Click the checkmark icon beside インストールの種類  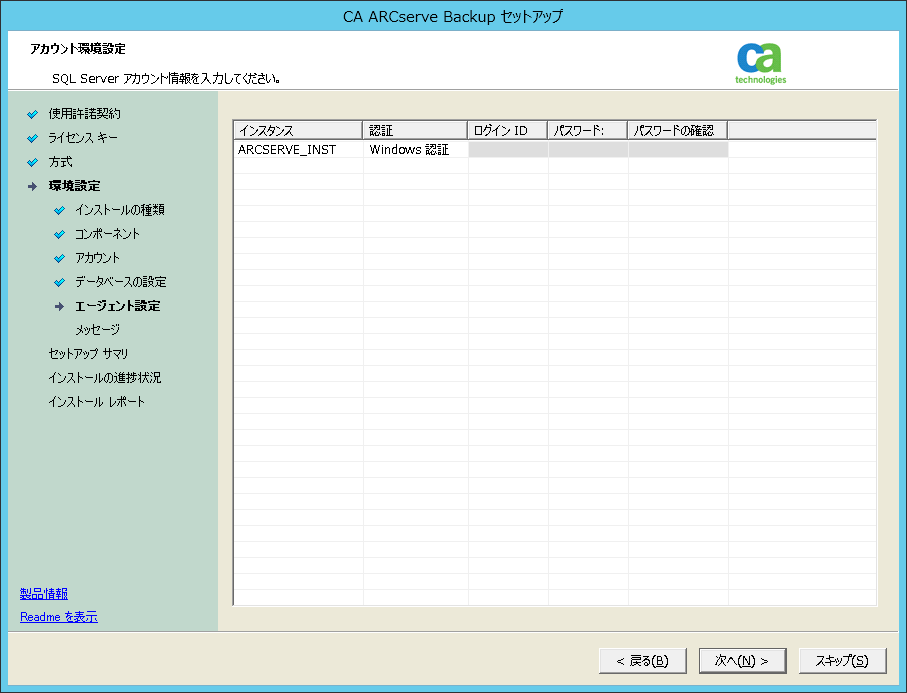click(59, 210)
